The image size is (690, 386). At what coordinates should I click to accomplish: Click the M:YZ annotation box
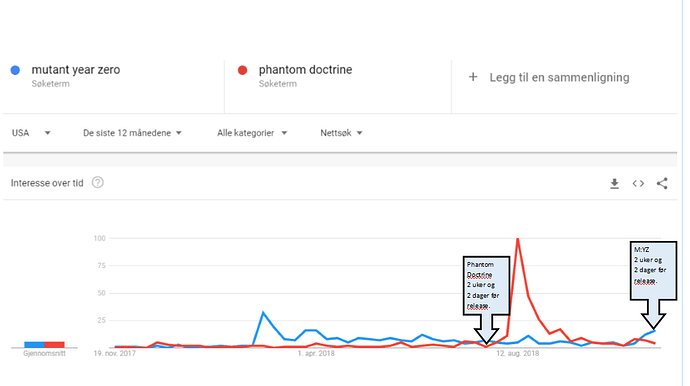(x=653, y=271)
